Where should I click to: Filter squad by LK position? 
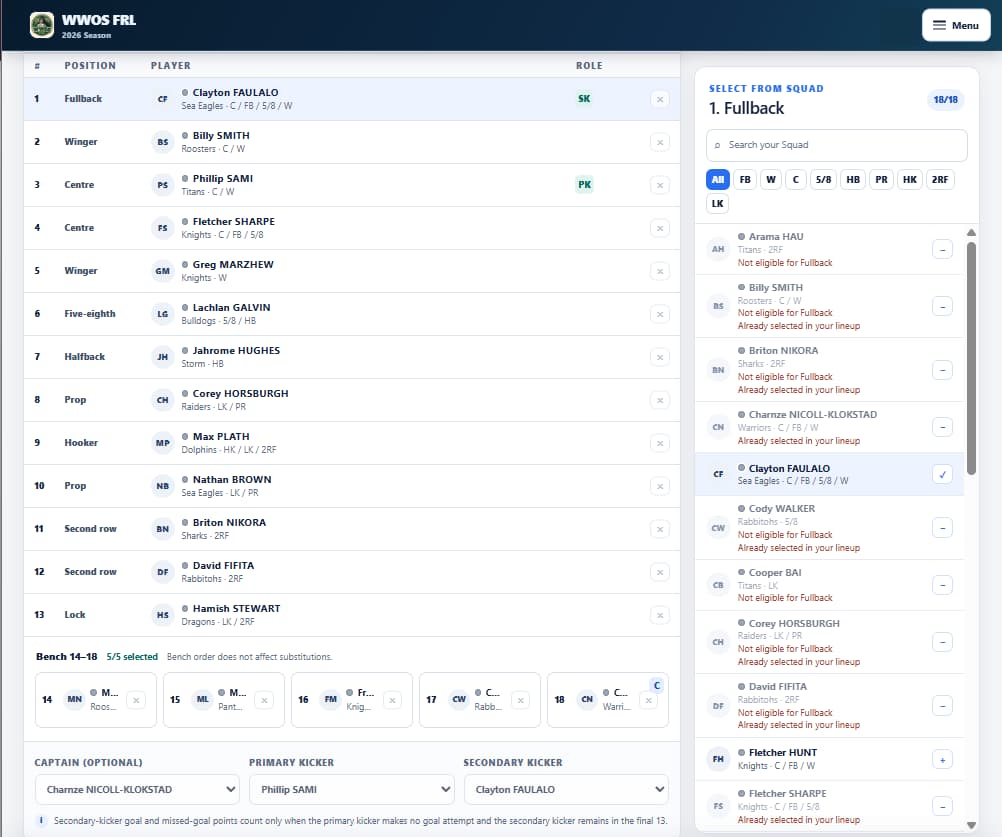(x=718, y=204)
